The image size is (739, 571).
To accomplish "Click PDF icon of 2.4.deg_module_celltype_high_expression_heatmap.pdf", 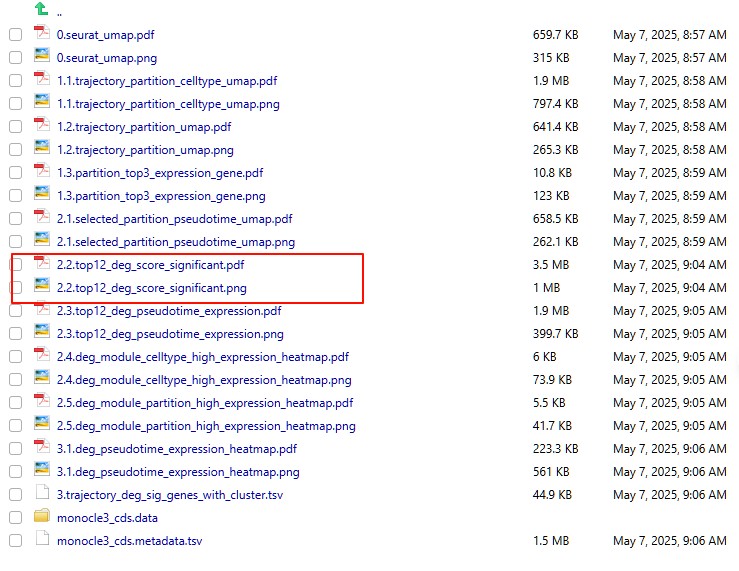I will point(42,355).
